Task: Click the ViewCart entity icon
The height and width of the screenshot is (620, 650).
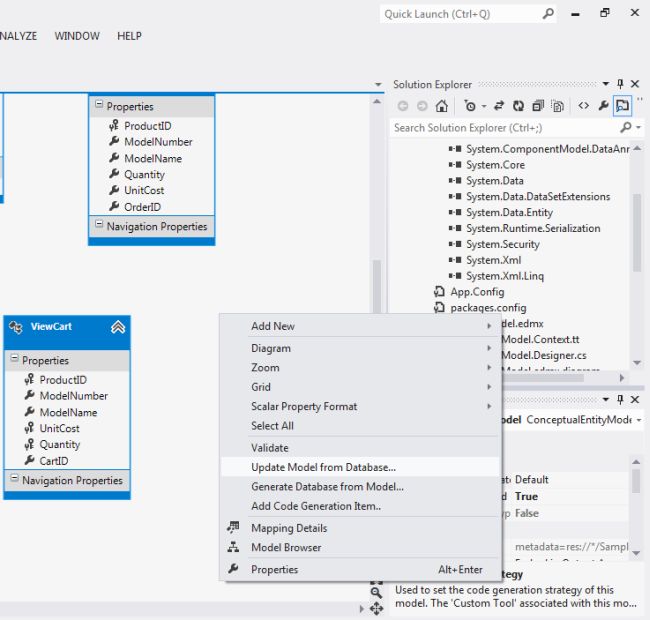Action: coord(16,327)
